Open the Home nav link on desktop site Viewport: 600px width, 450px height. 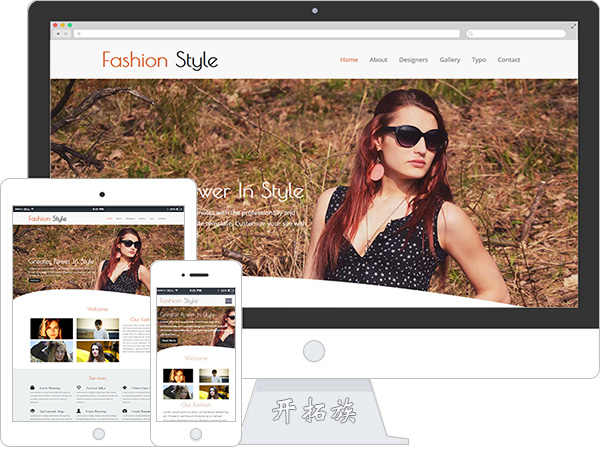tap(349, 60)
